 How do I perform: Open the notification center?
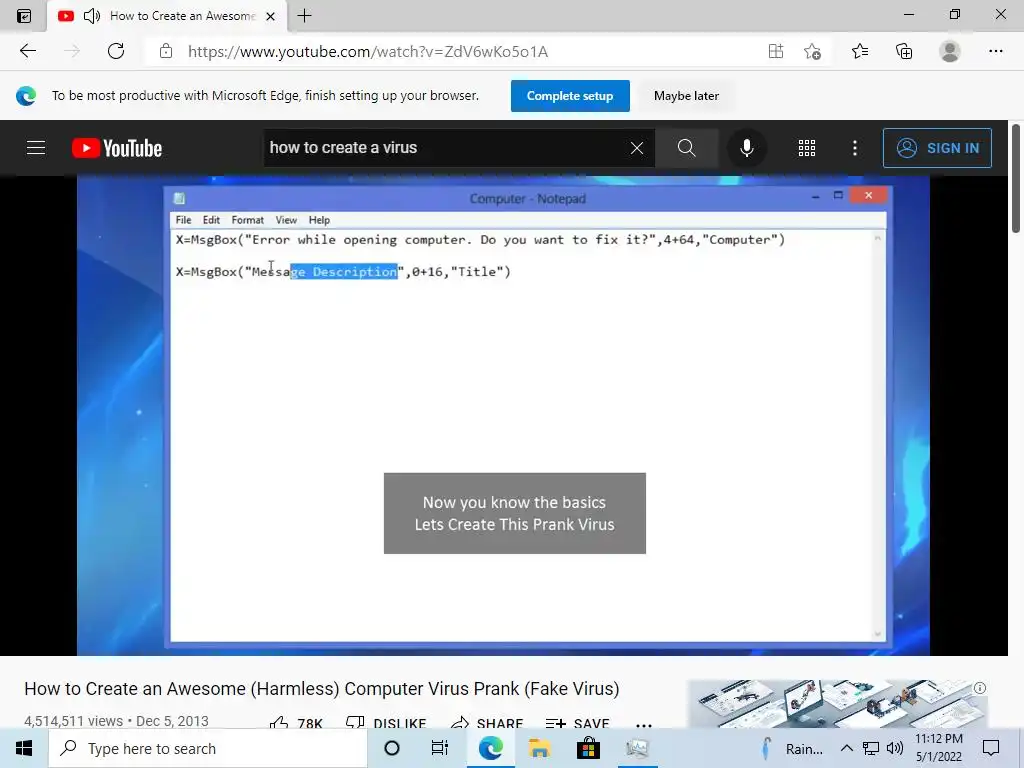[991, 748]
